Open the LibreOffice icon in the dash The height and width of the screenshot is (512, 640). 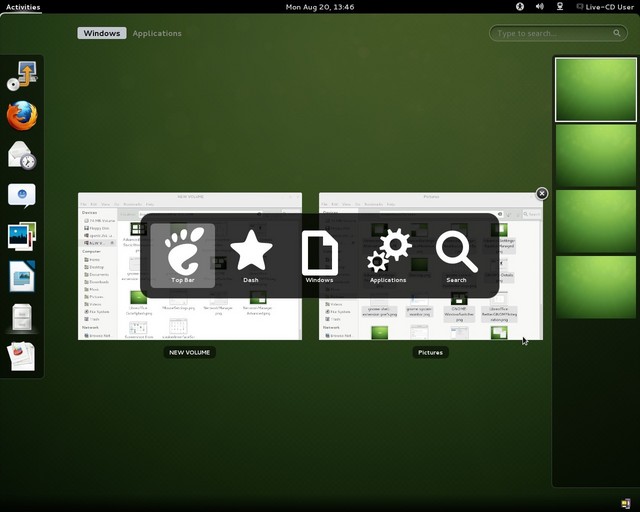click(x=22, y=276)
